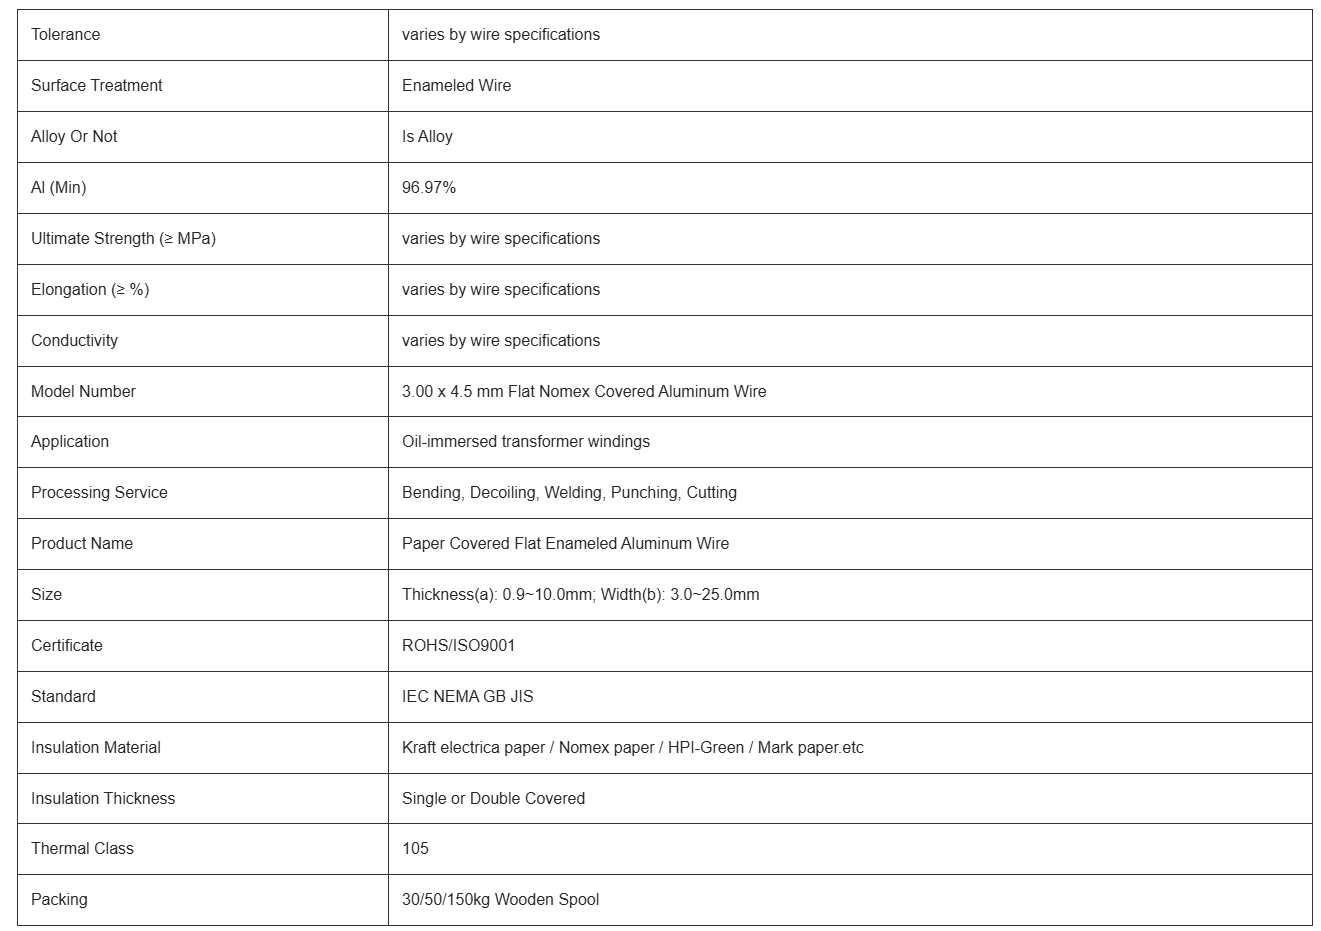Click the Model Number value text
This screenshot has height=931, width=1321.
click(584, 392)
